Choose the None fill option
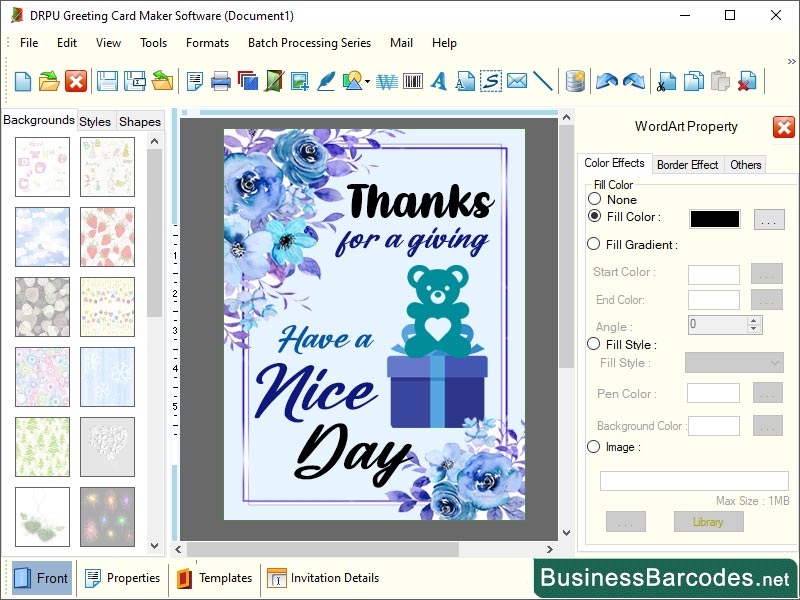The height and width of the screenshot is (600, 800). coord(595,199)
